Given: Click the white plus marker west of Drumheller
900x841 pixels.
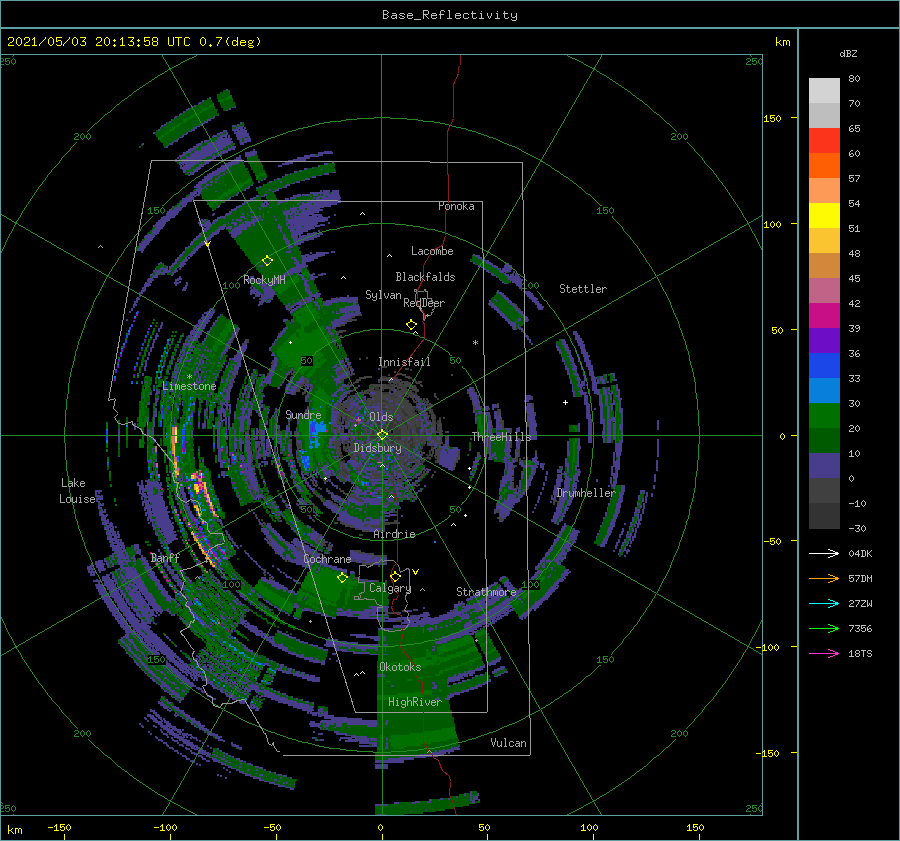Looking at the screenshot, I should point(565,402).
